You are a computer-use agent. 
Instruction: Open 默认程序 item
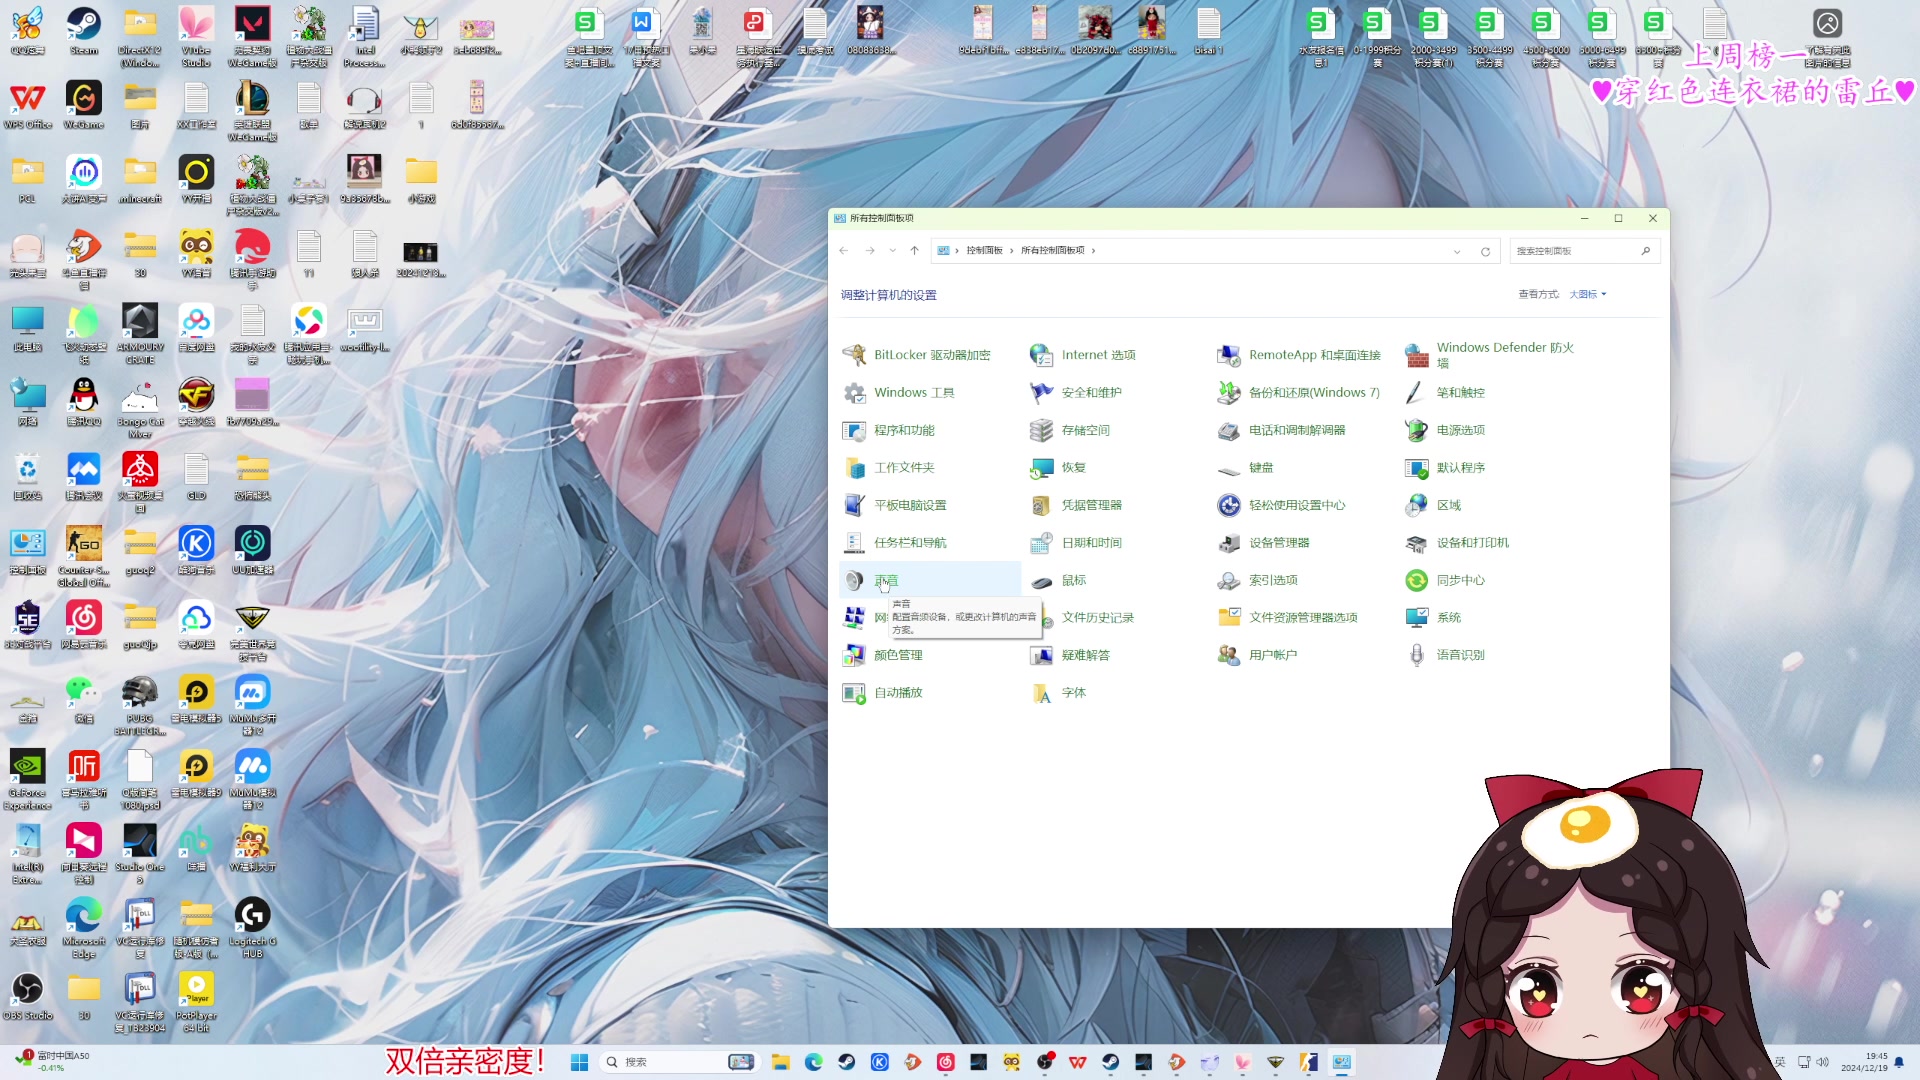pos(1445,468)
